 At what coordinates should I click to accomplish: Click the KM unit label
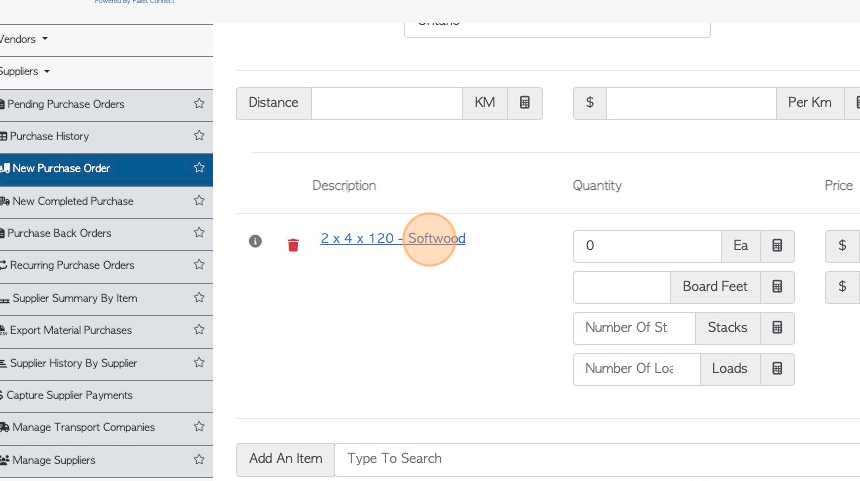[485, 103]
